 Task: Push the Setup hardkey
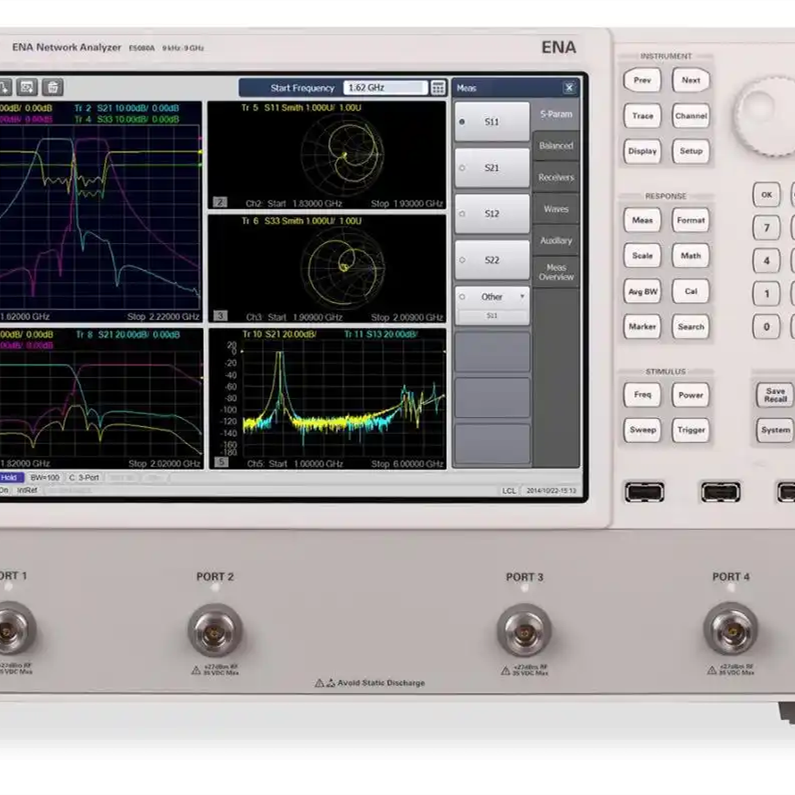click(x=691, y=151)
